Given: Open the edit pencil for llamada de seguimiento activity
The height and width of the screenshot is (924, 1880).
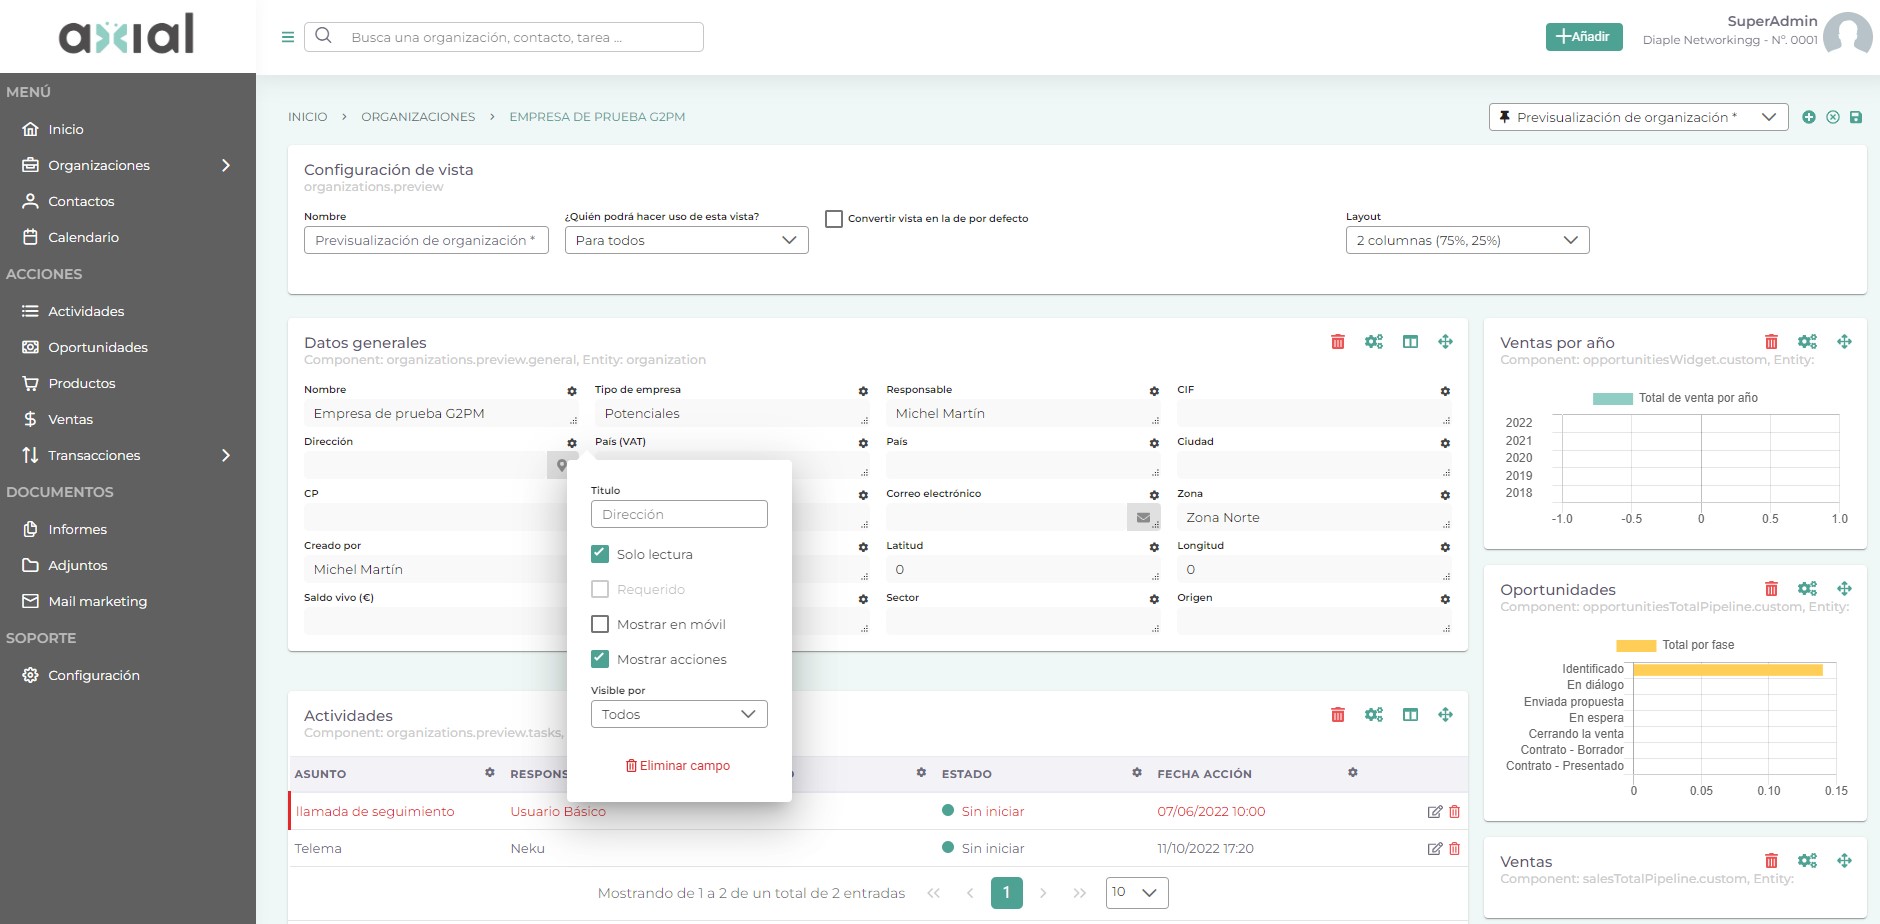Looking at the screenshot, I should (x=1432, y=811).
